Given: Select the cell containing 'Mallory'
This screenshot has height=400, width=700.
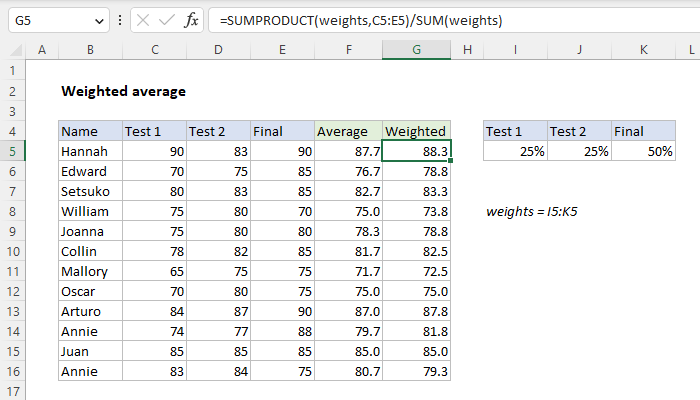Looking at the screenshot, I should coord(90,271).
